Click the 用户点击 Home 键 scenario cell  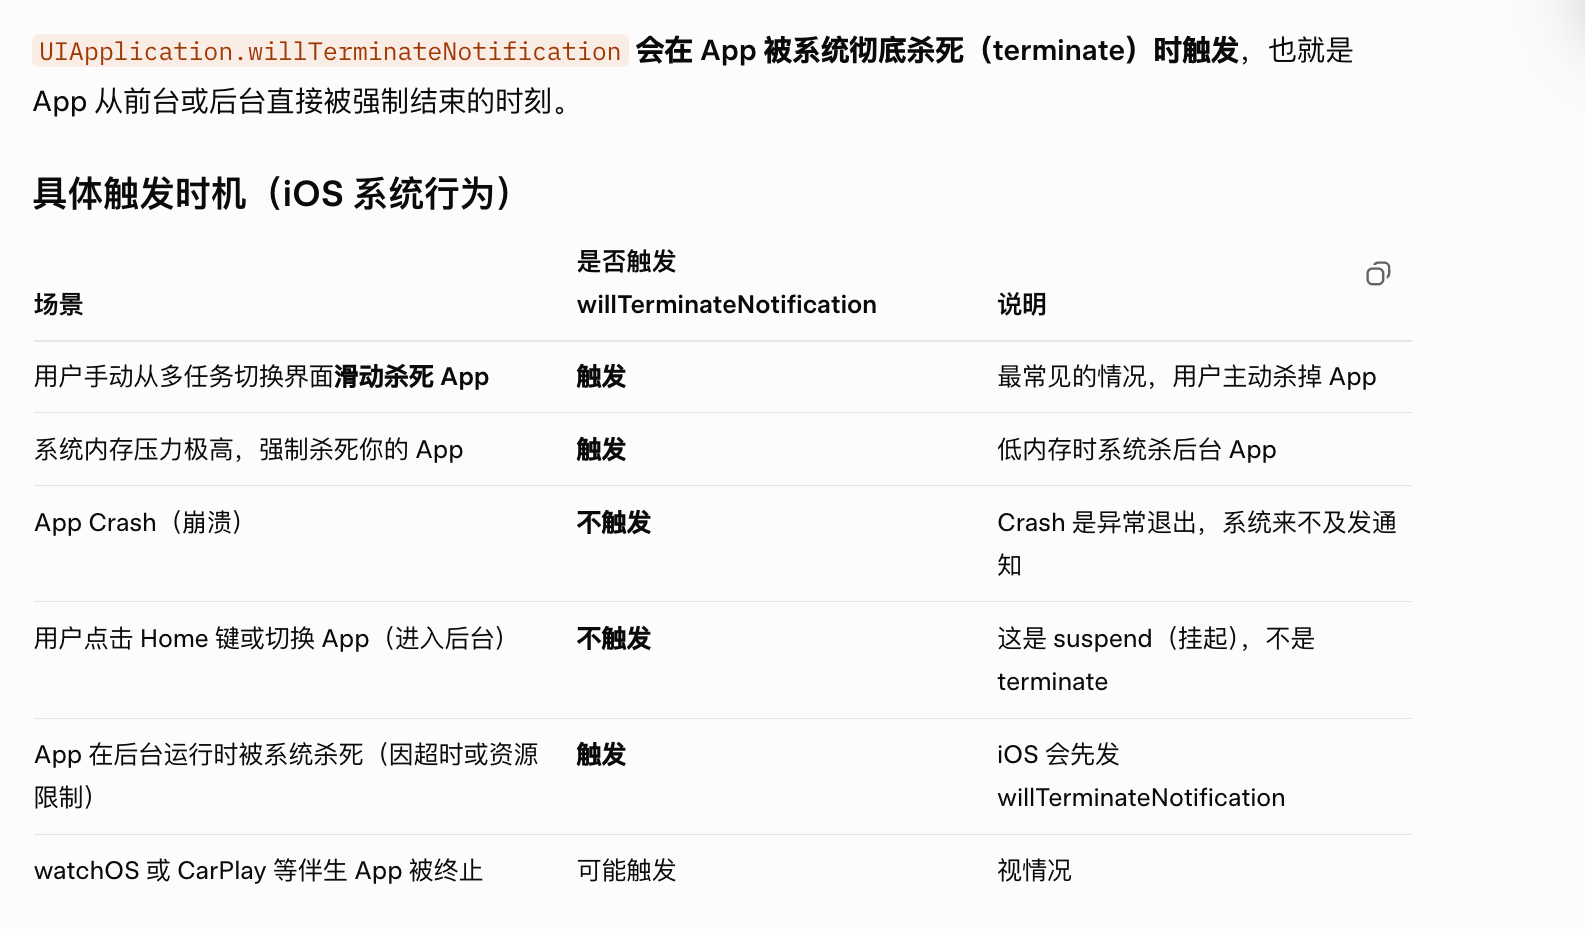coord(270,639)
